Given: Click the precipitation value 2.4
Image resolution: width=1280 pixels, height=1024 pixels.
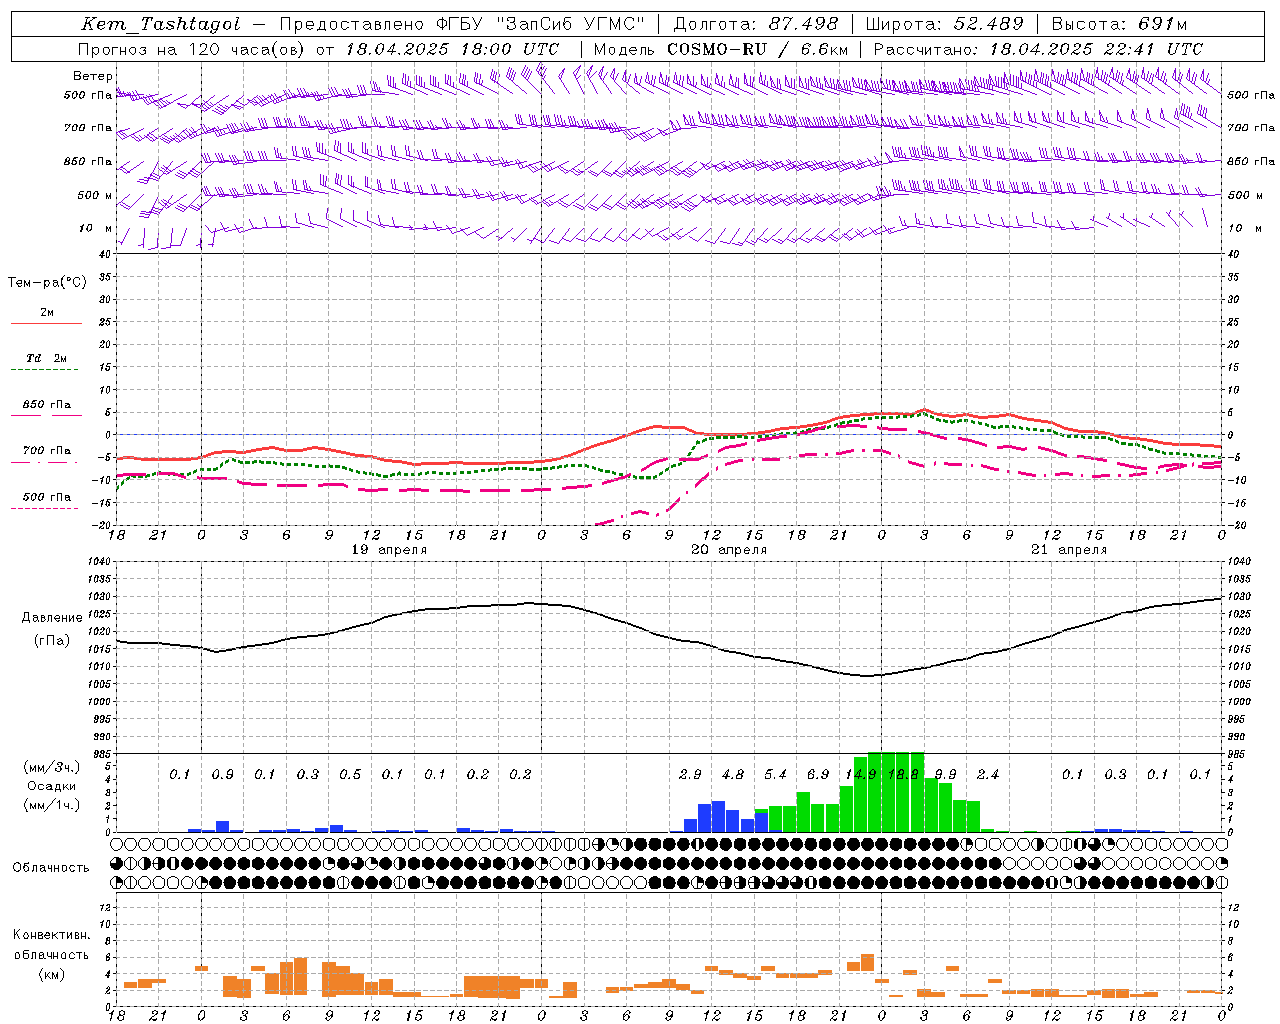Looking at the screenshot, I should point(988,775).
